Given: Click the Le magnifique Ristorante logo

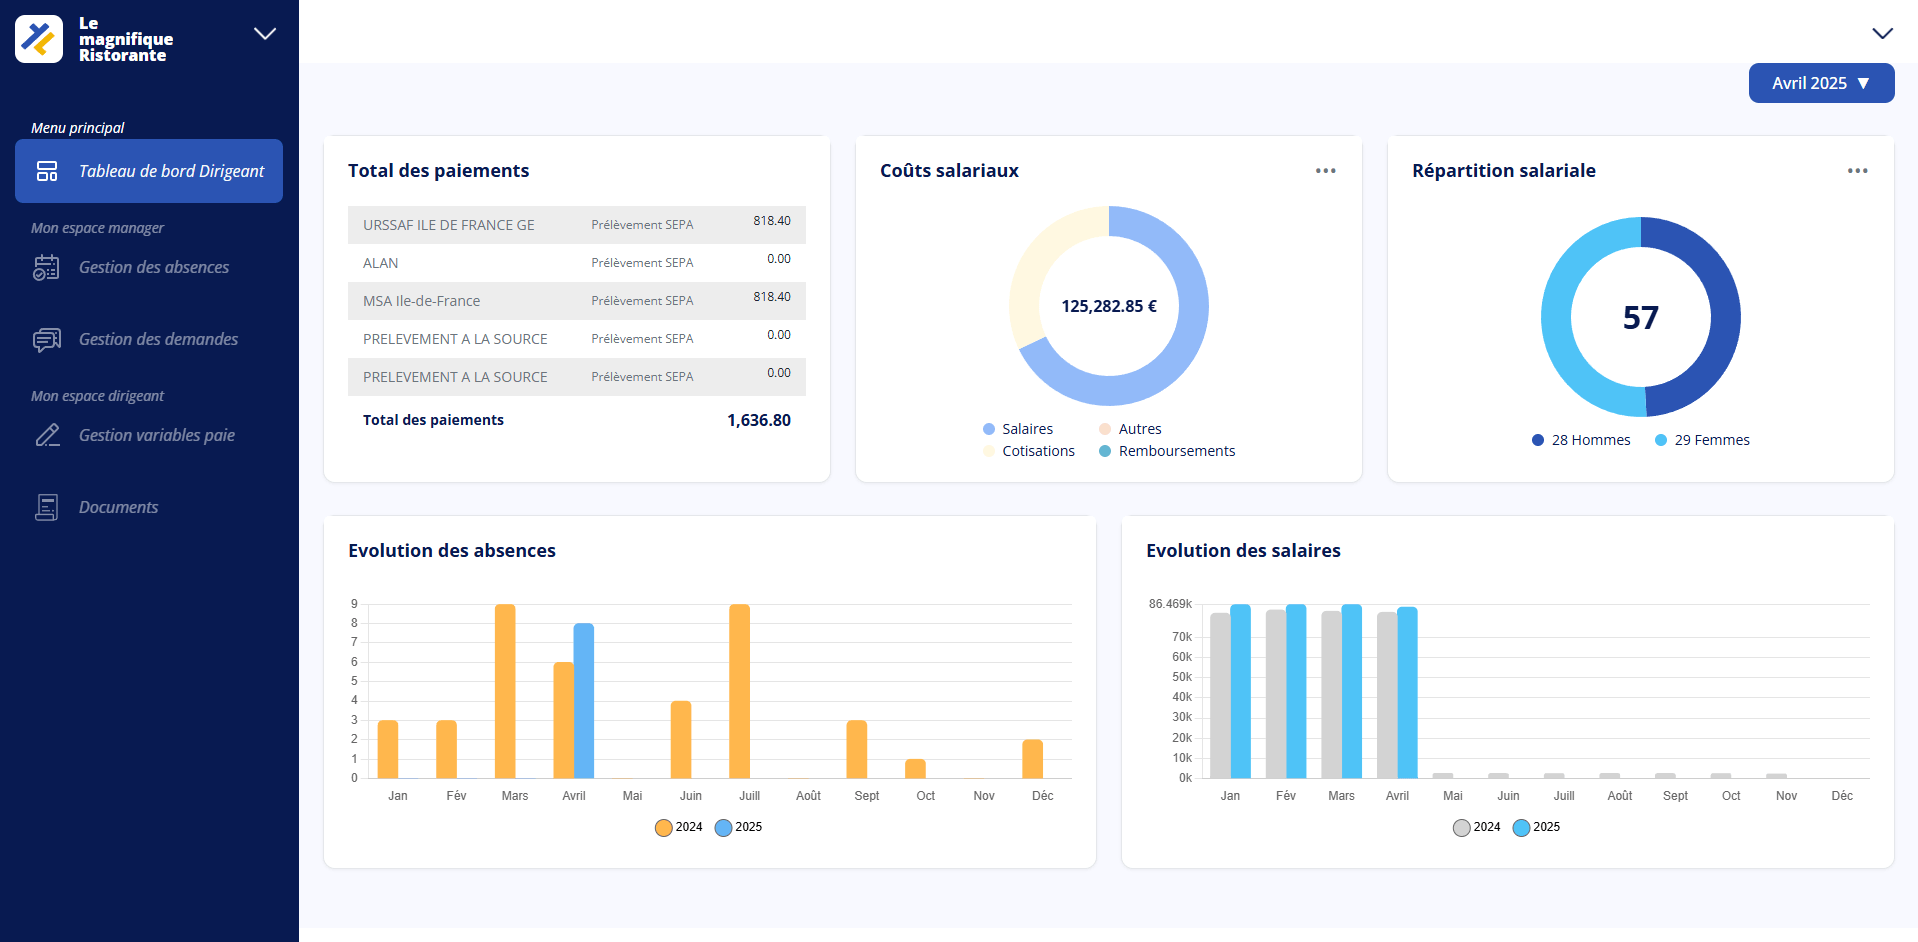Looking at the screenshot, I should pyautogui.click(x=38, y=38).
